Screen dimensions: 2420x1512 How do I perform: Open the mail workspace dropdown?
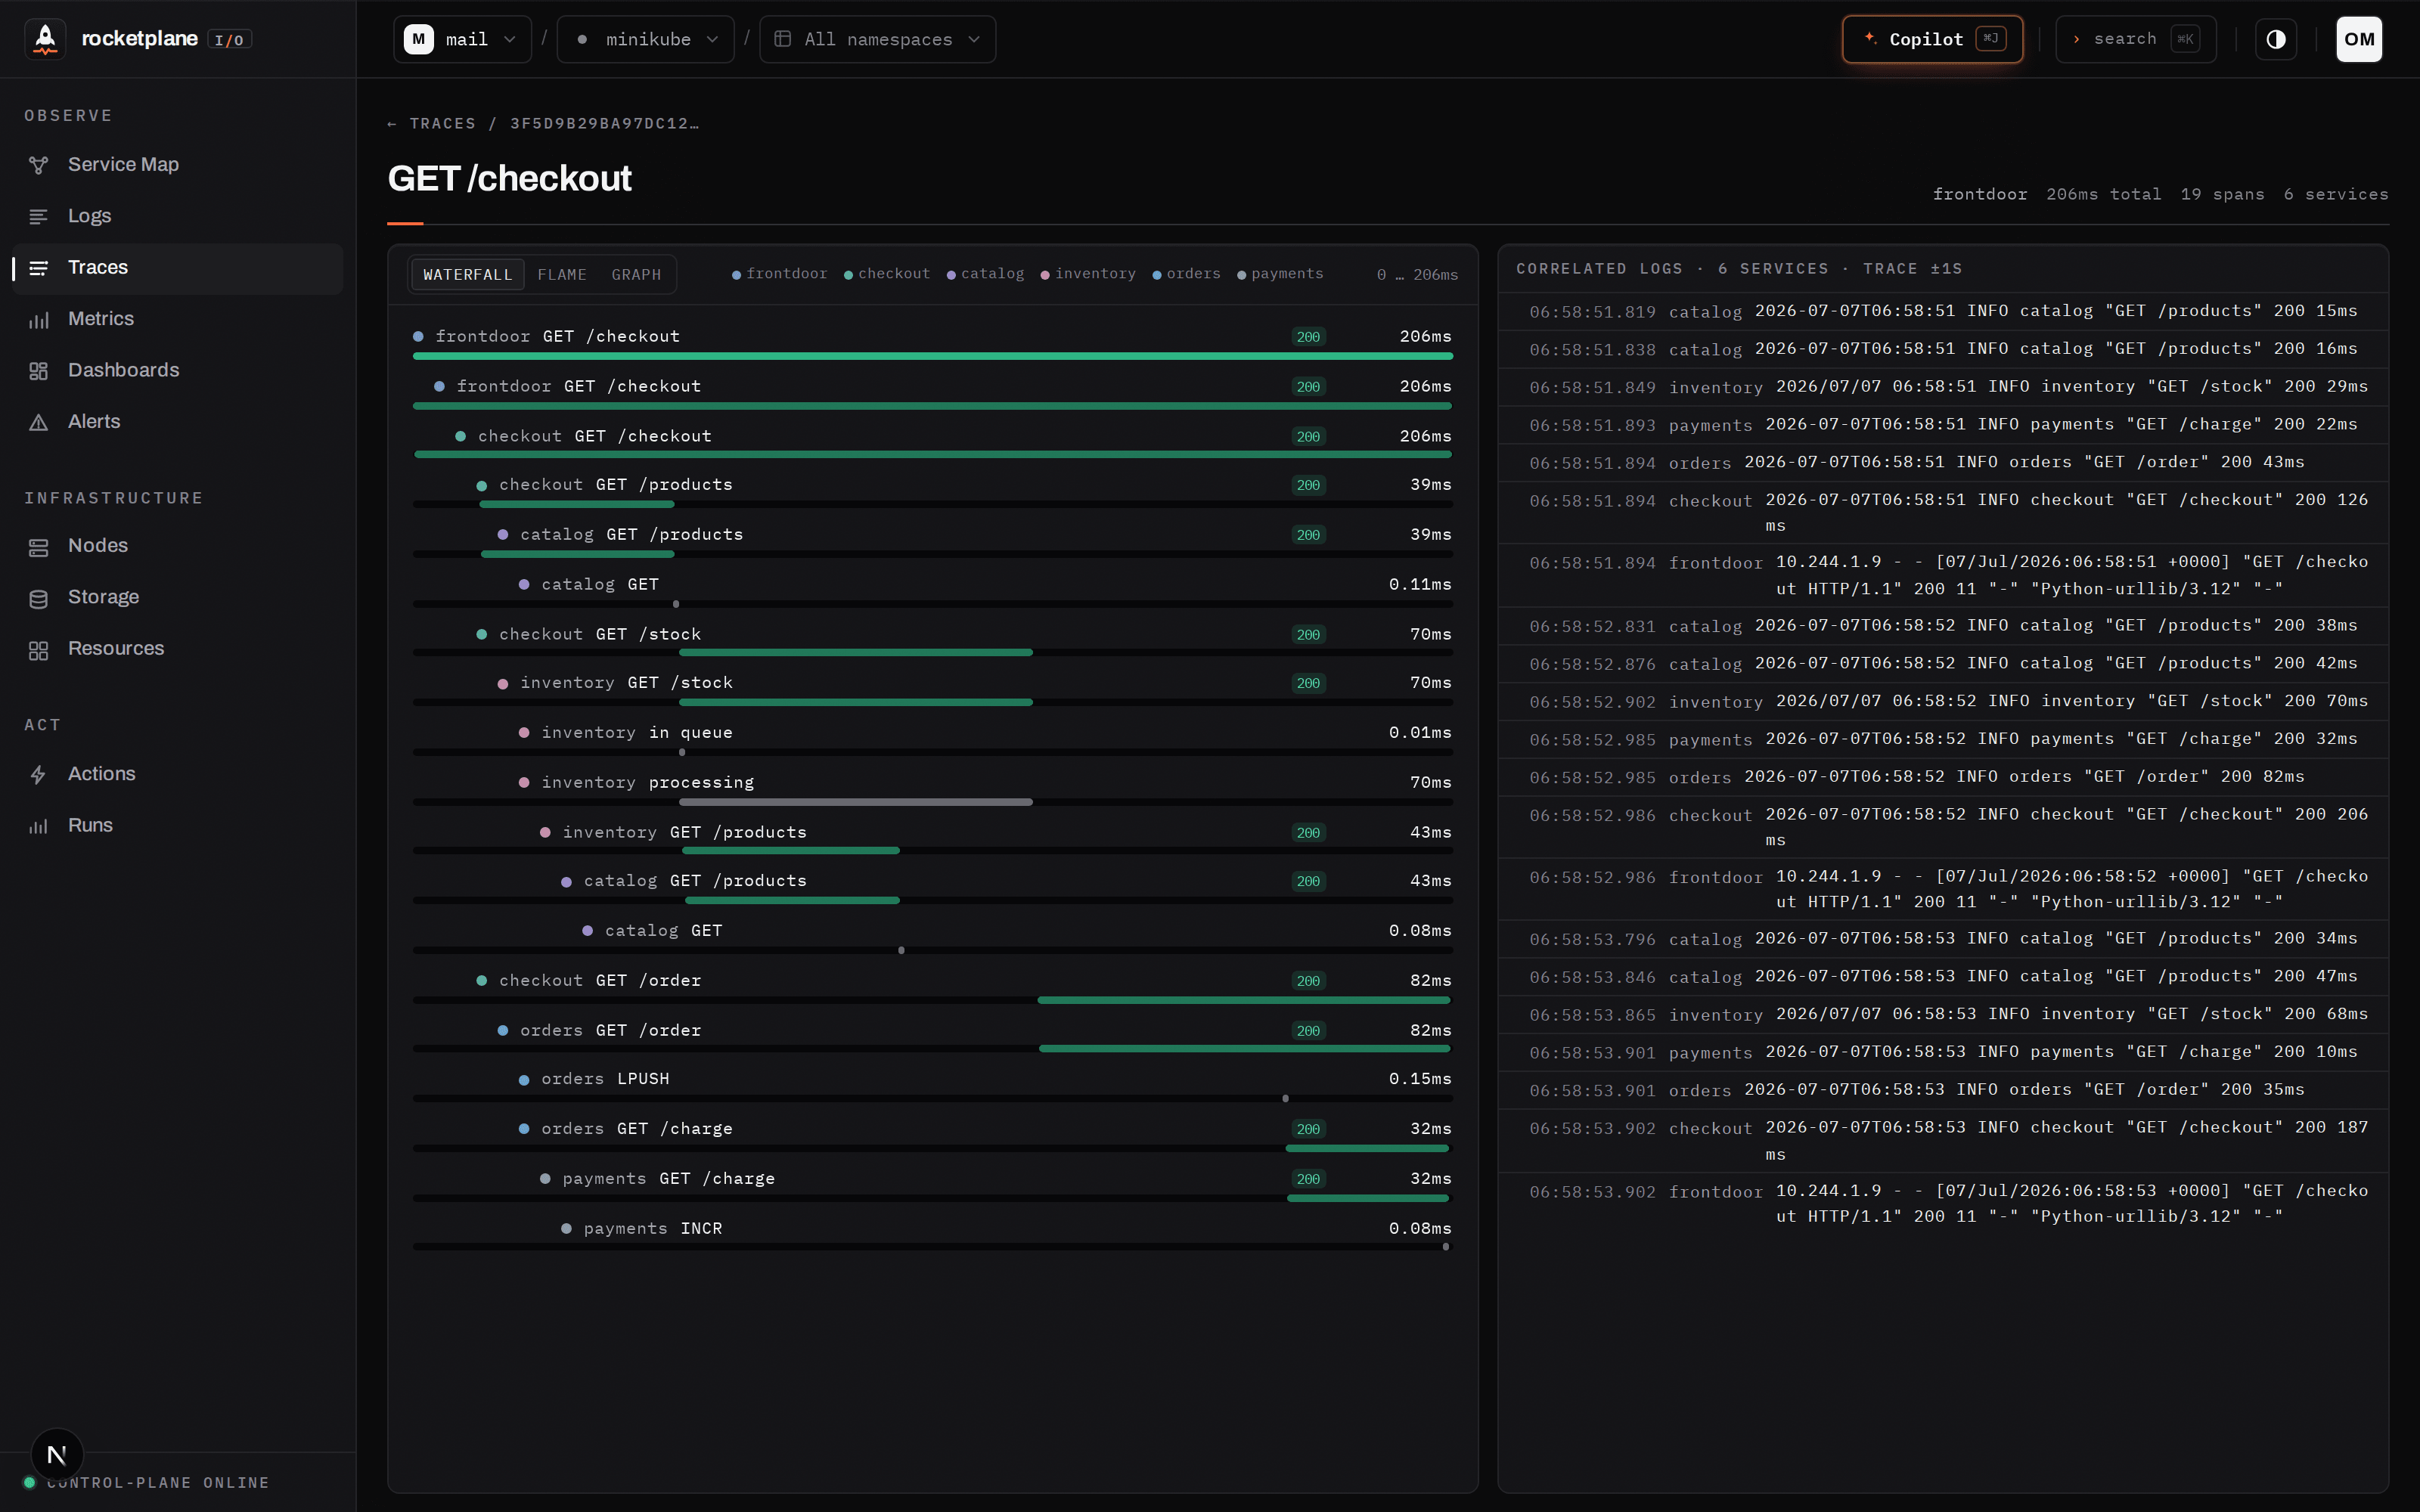point(462,39)
